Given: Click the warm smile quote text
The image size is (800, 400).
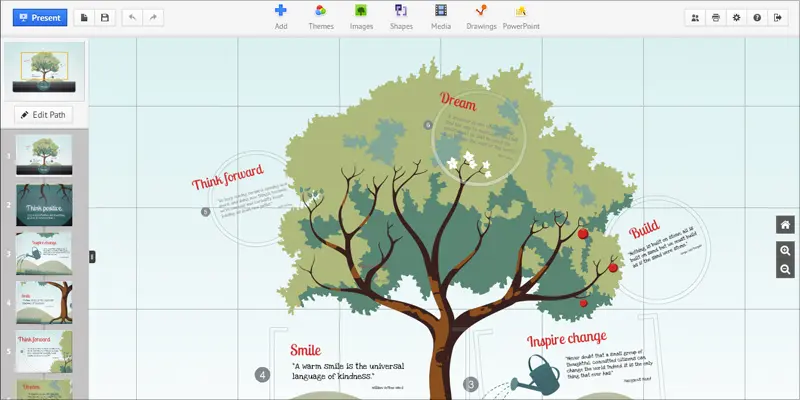Looking at the screenshot, I should pos(347,371).
